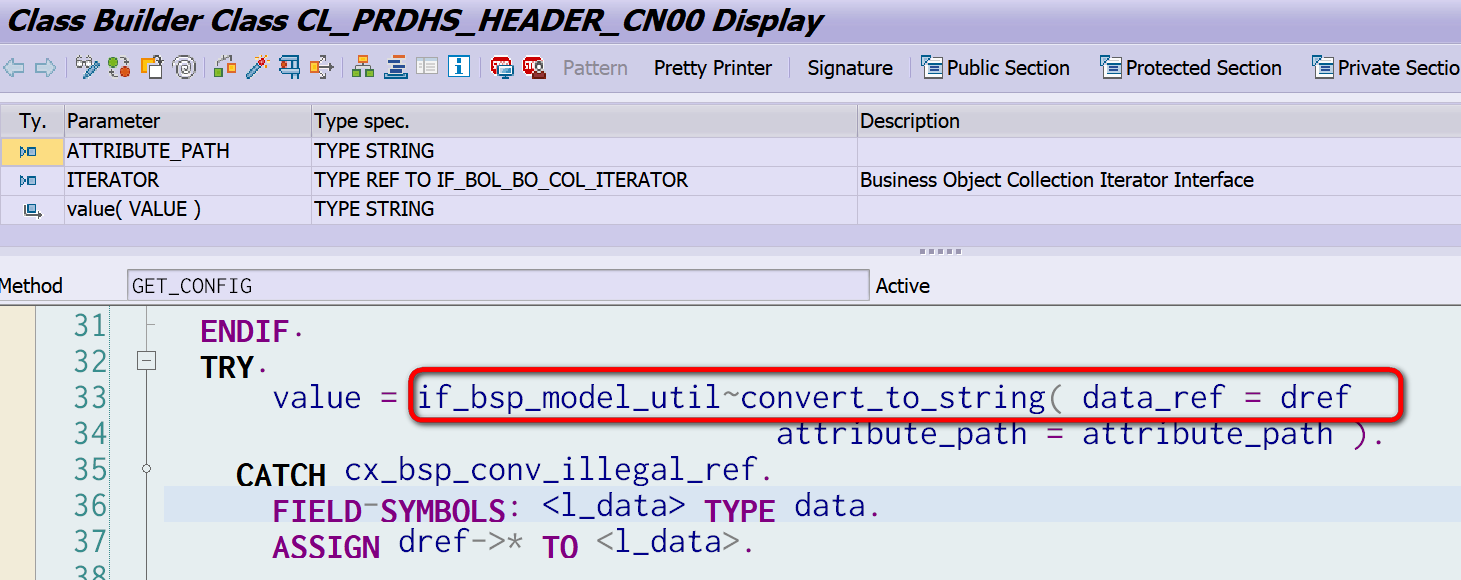Click the importing icon of ITERATOR row
The image size is (1461, 580).
click(x=28, y=181)
